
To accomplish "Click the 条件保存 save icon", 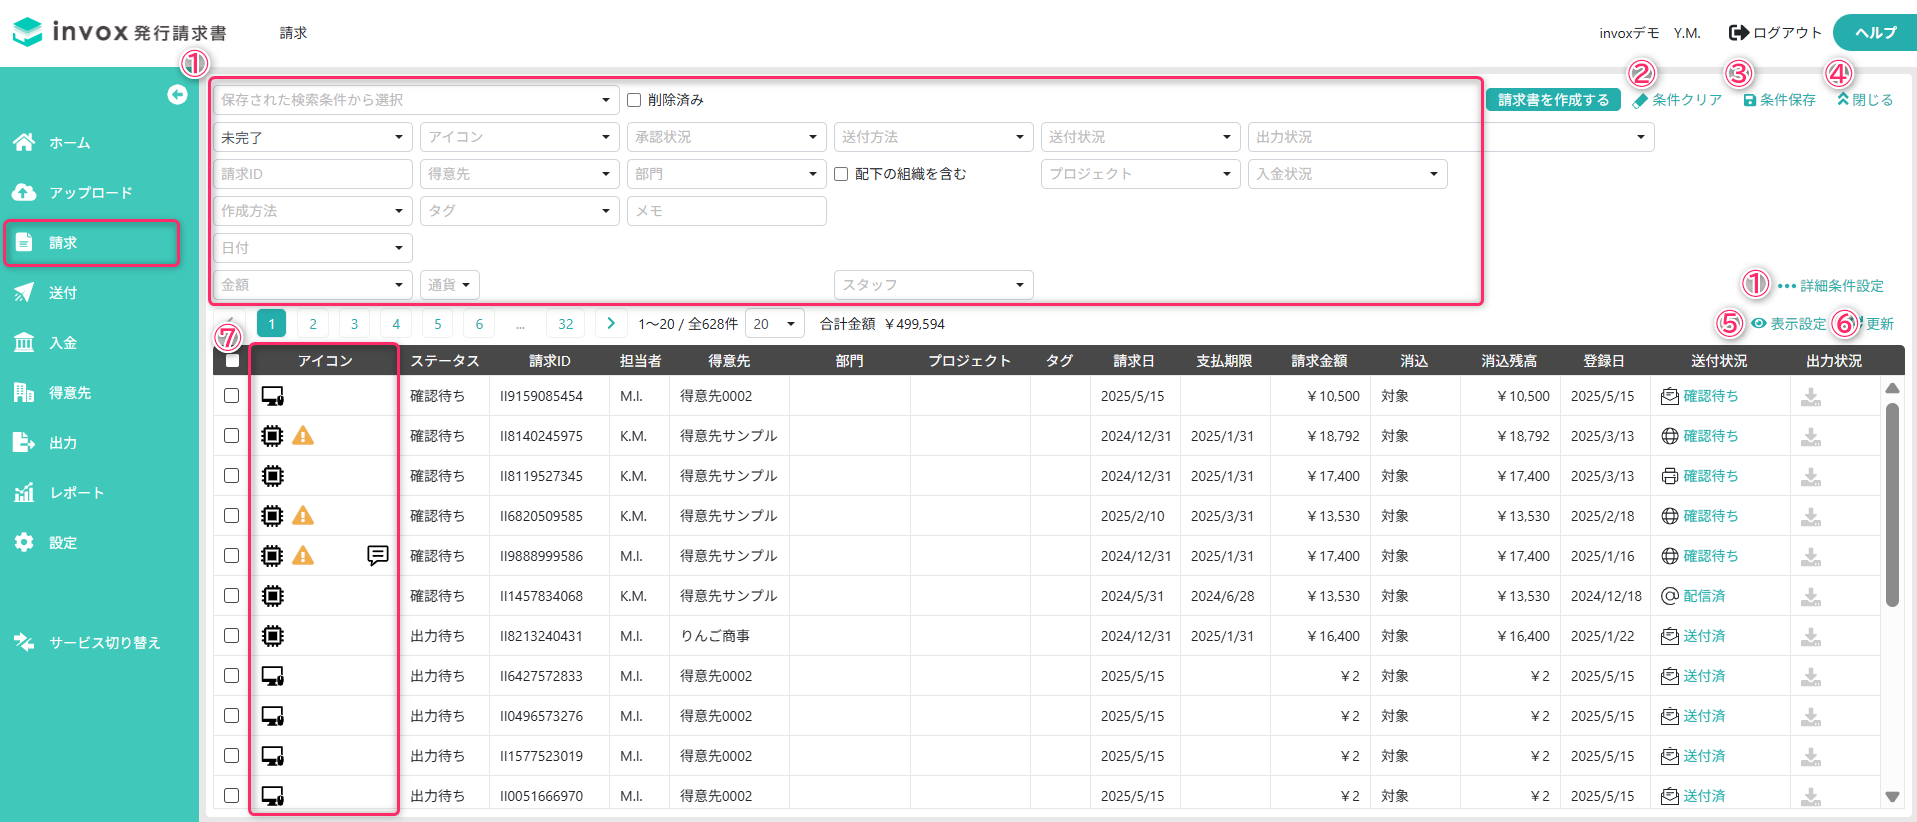I will click(x=1749, y=101).
